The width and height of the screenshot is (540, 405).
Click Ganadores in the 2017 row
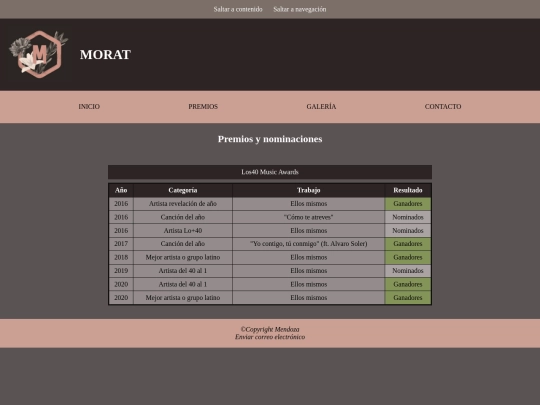tap(408, 244)
